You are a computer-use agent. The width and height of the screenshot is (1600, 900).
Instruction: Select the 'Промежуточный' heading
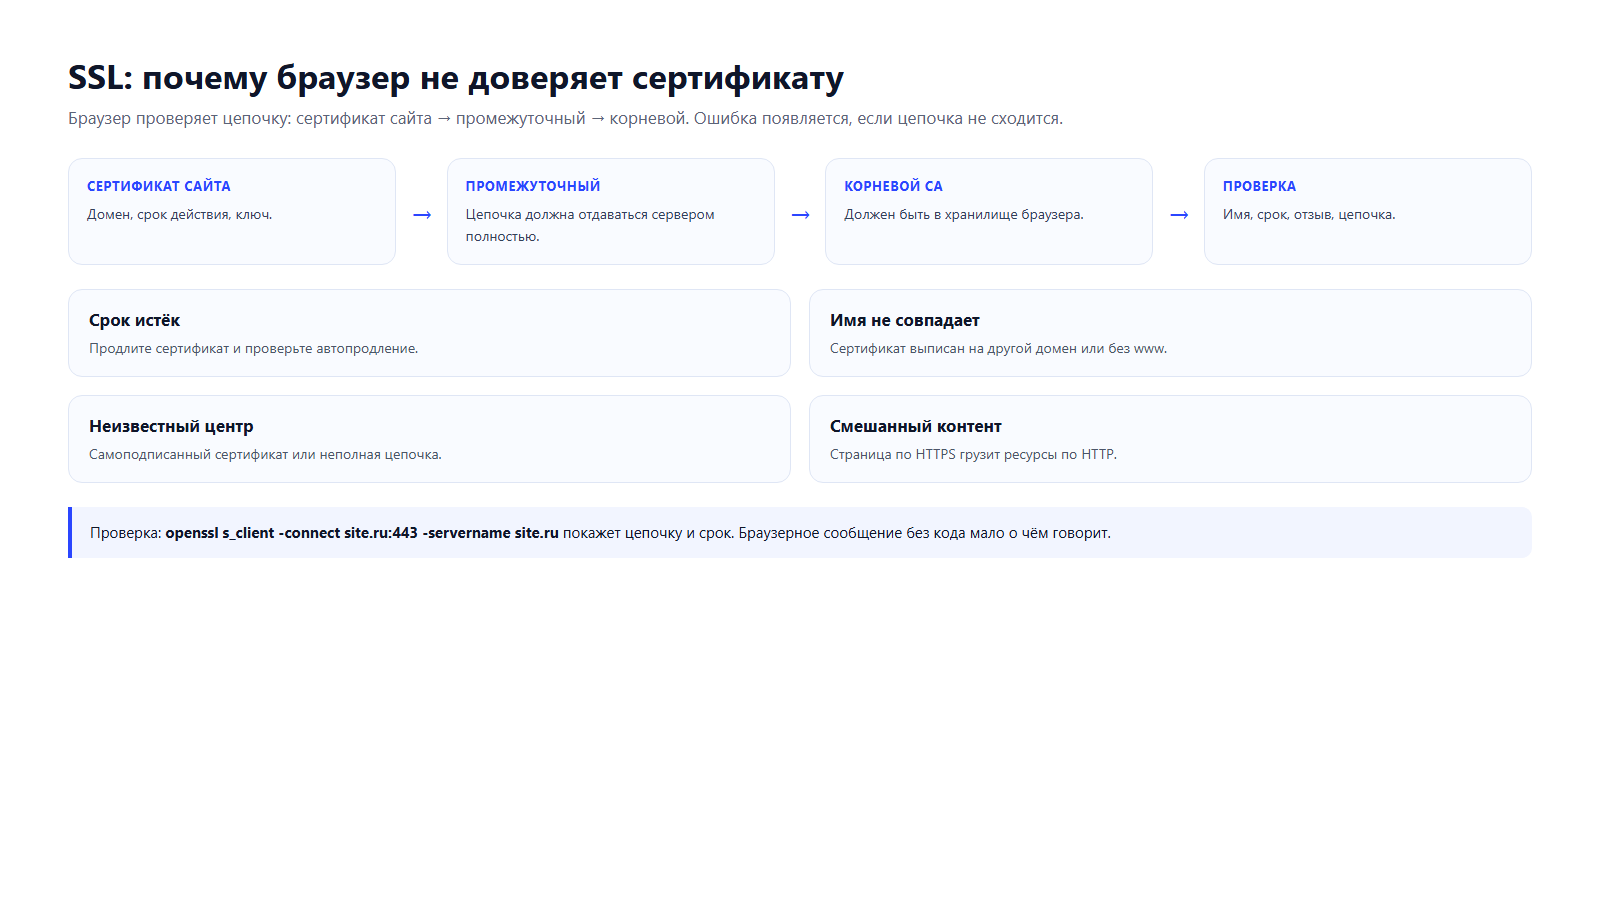tap(533, 186)
